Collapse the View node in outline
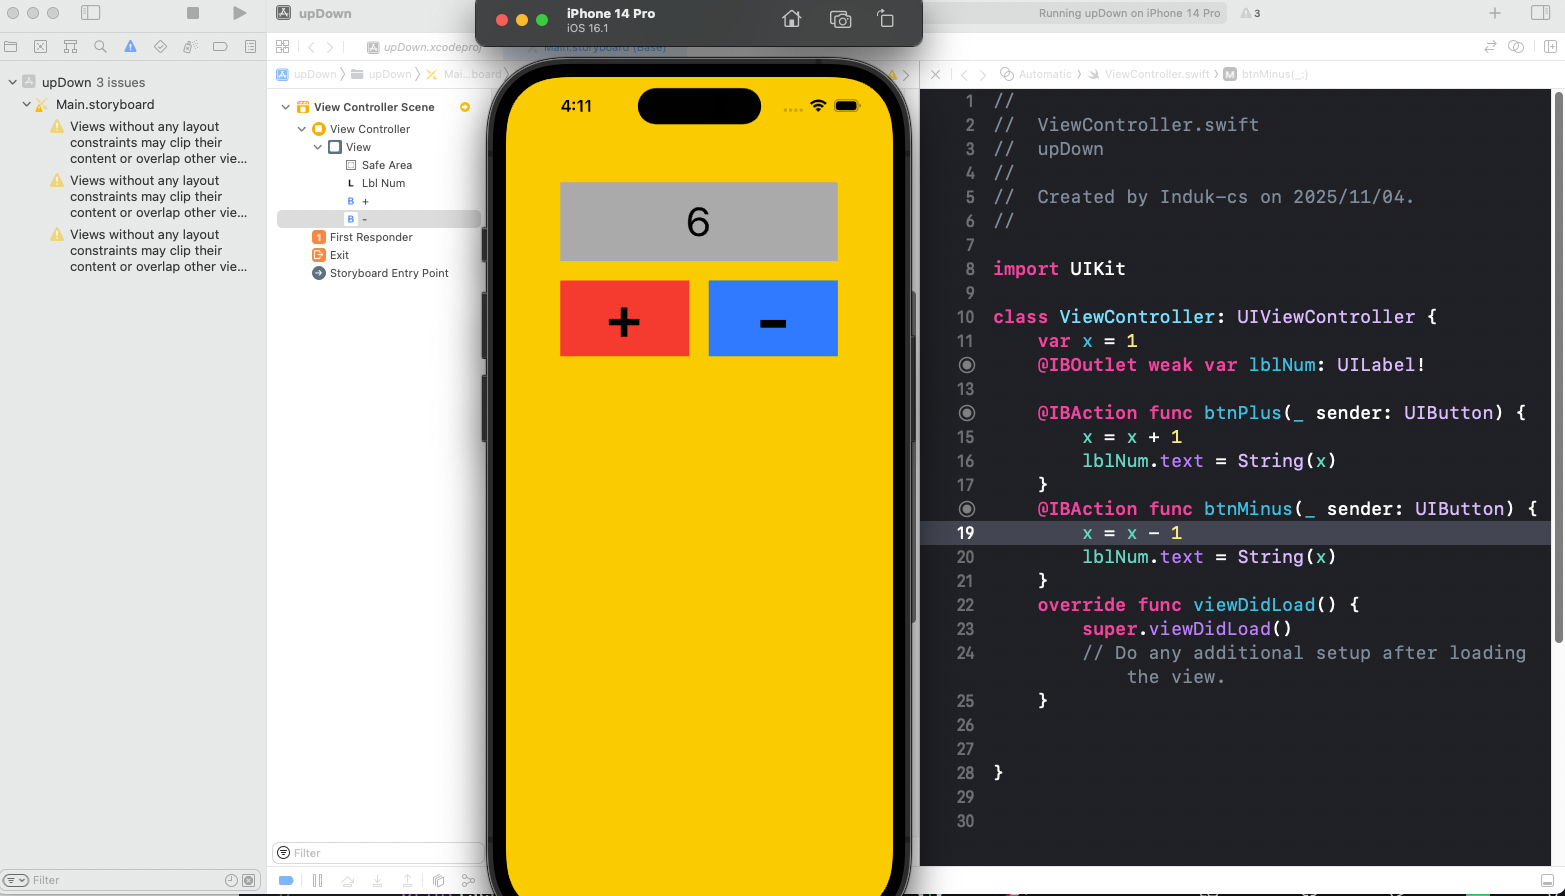The image size is (1565, 896). coord(318,147)
